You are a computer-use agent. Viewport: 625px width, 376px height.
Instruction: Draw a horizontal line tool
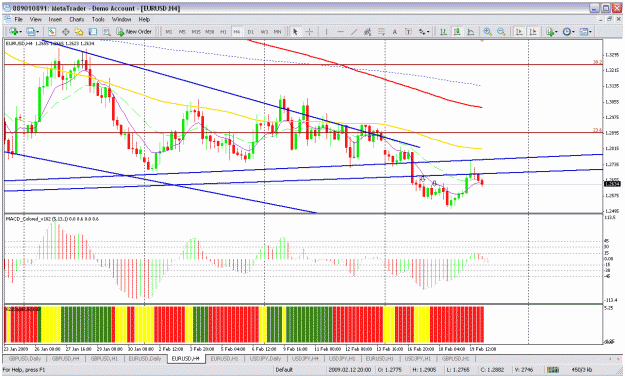coord(340,31)
